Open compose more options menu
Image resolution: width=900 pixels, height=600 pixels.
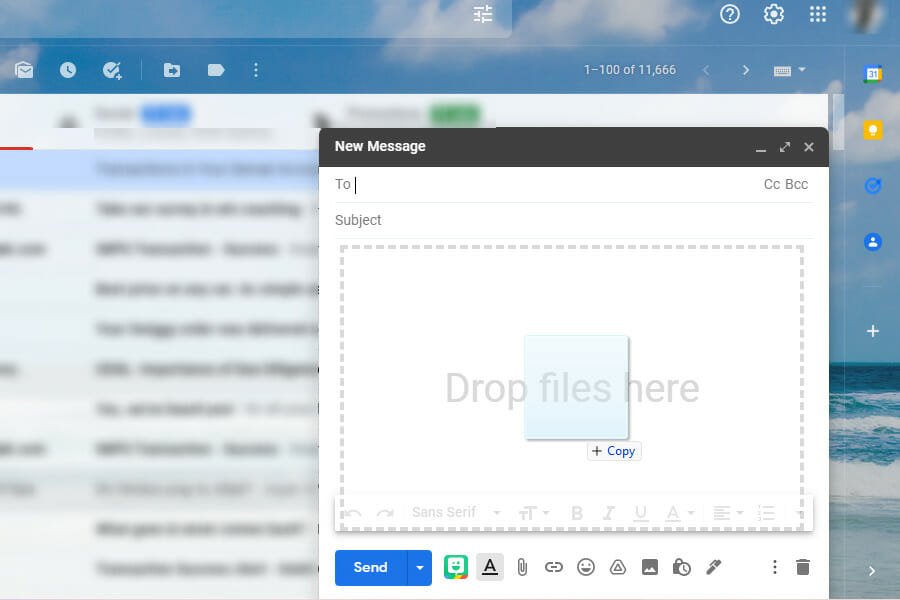[774, 567]
